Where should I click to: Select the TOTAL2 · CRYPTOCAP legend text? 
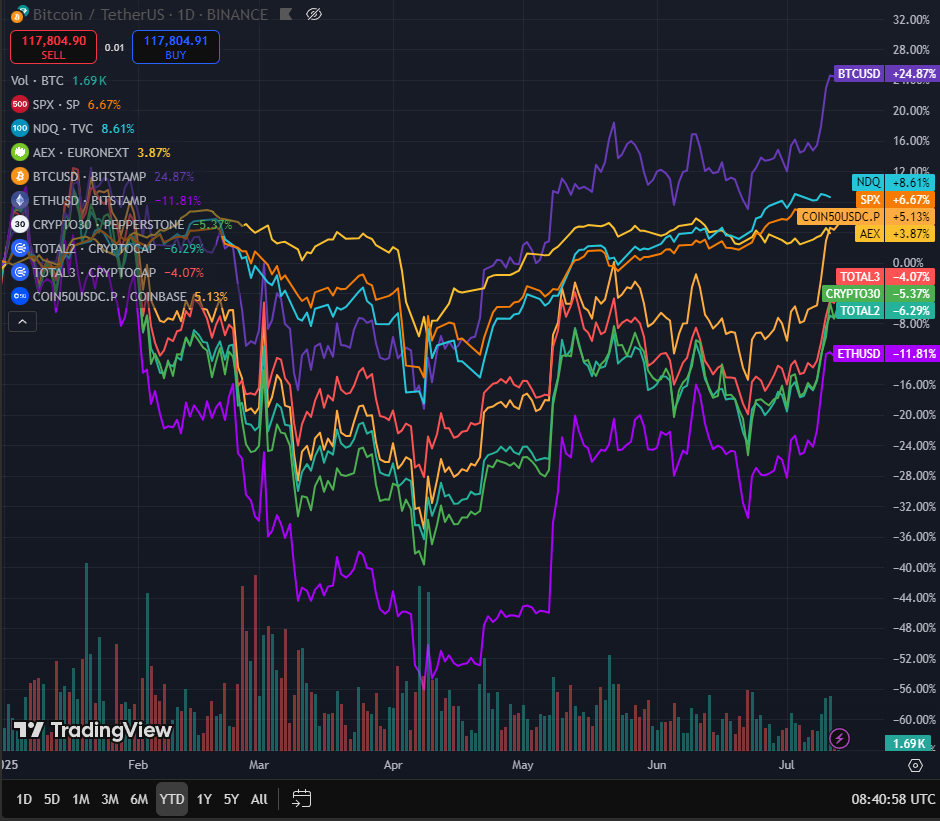[94, 248]
